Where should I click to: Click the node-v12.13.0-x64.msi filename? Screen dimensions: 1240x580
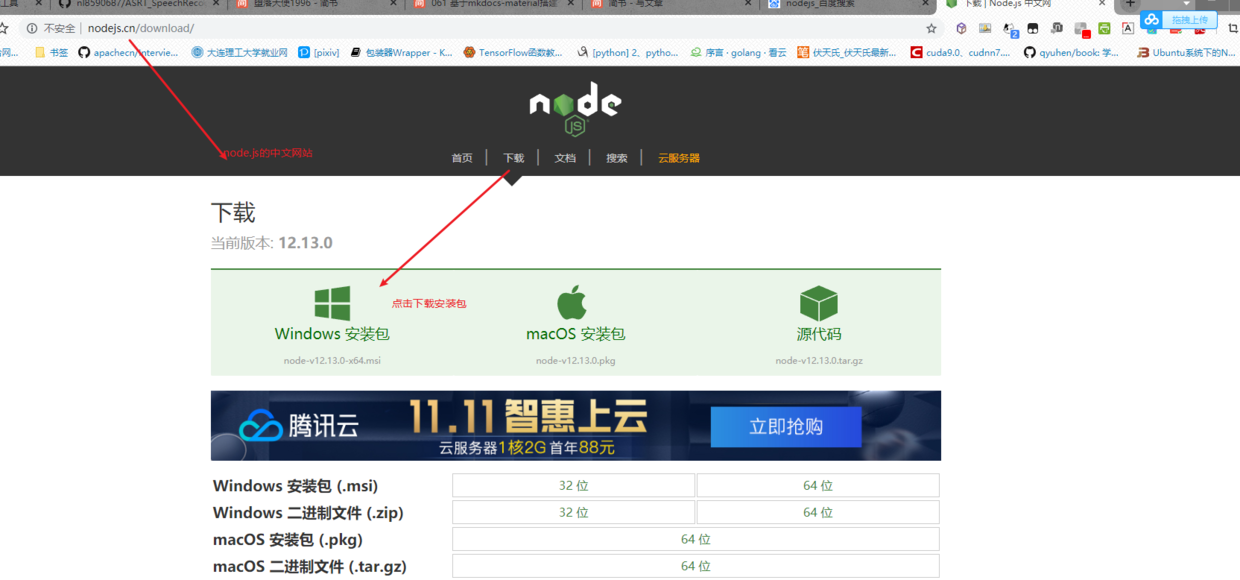(332, 361)
